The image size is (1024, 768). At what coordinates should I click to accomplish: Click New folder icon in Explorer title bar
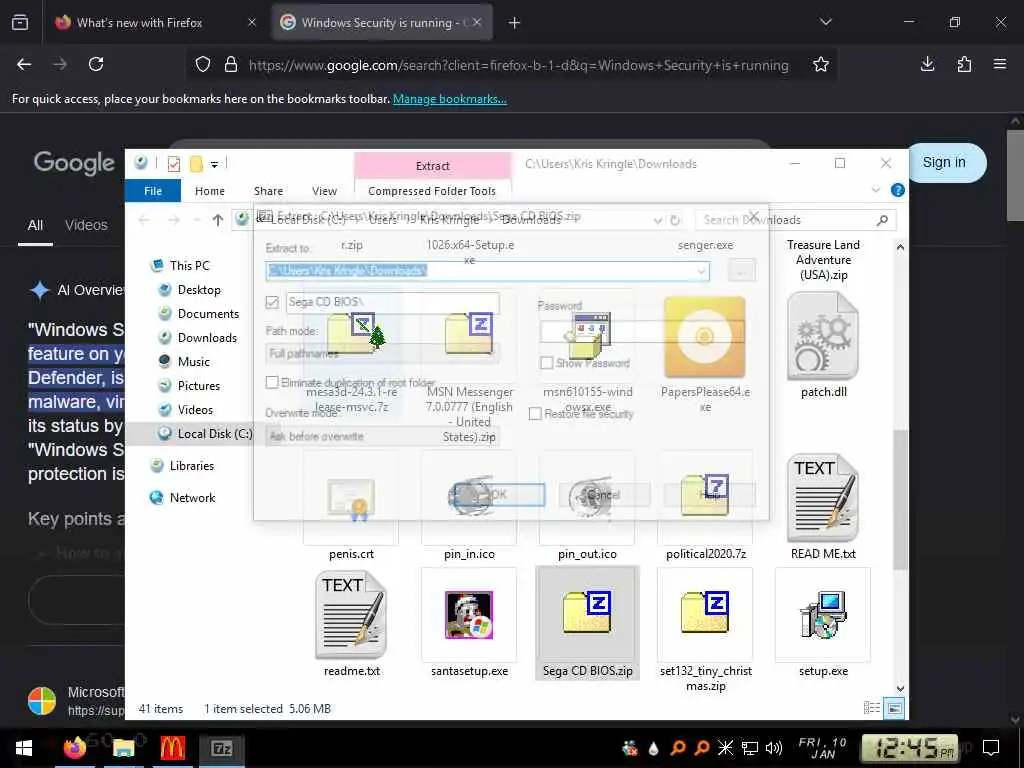[x=196, y=163]
